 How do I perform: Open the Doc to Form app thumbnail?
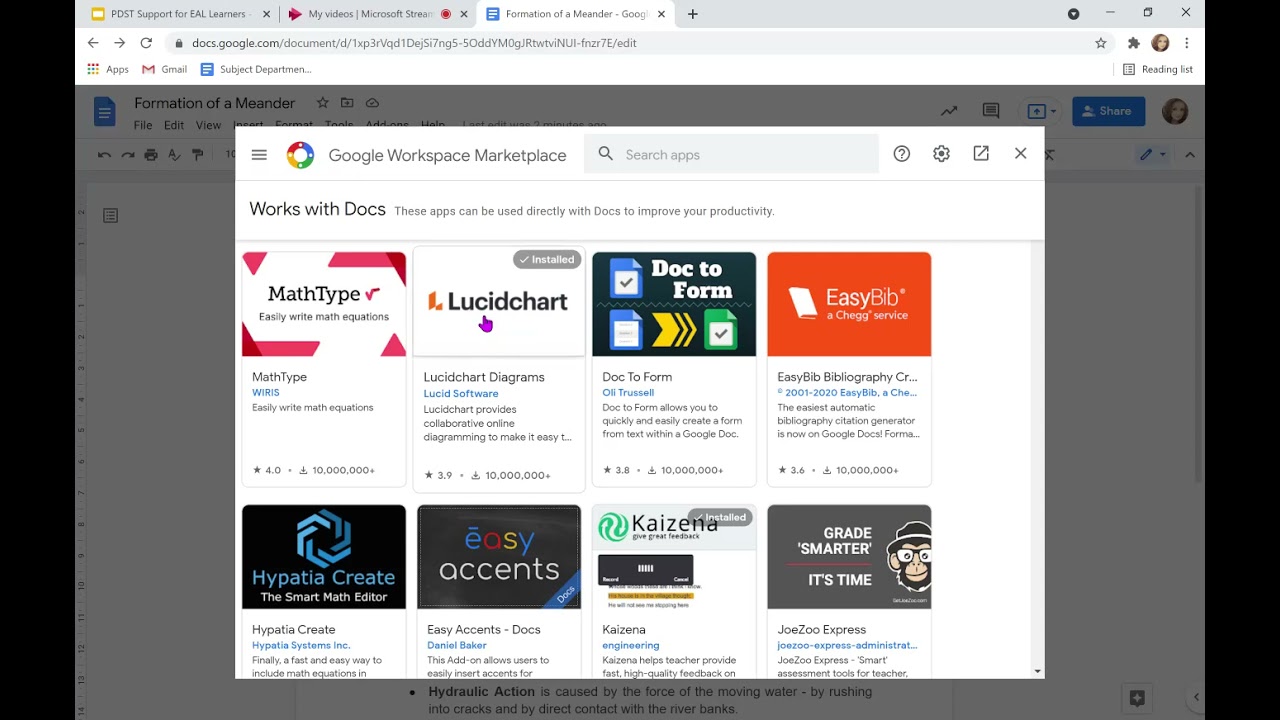click(x=674, y=304)
